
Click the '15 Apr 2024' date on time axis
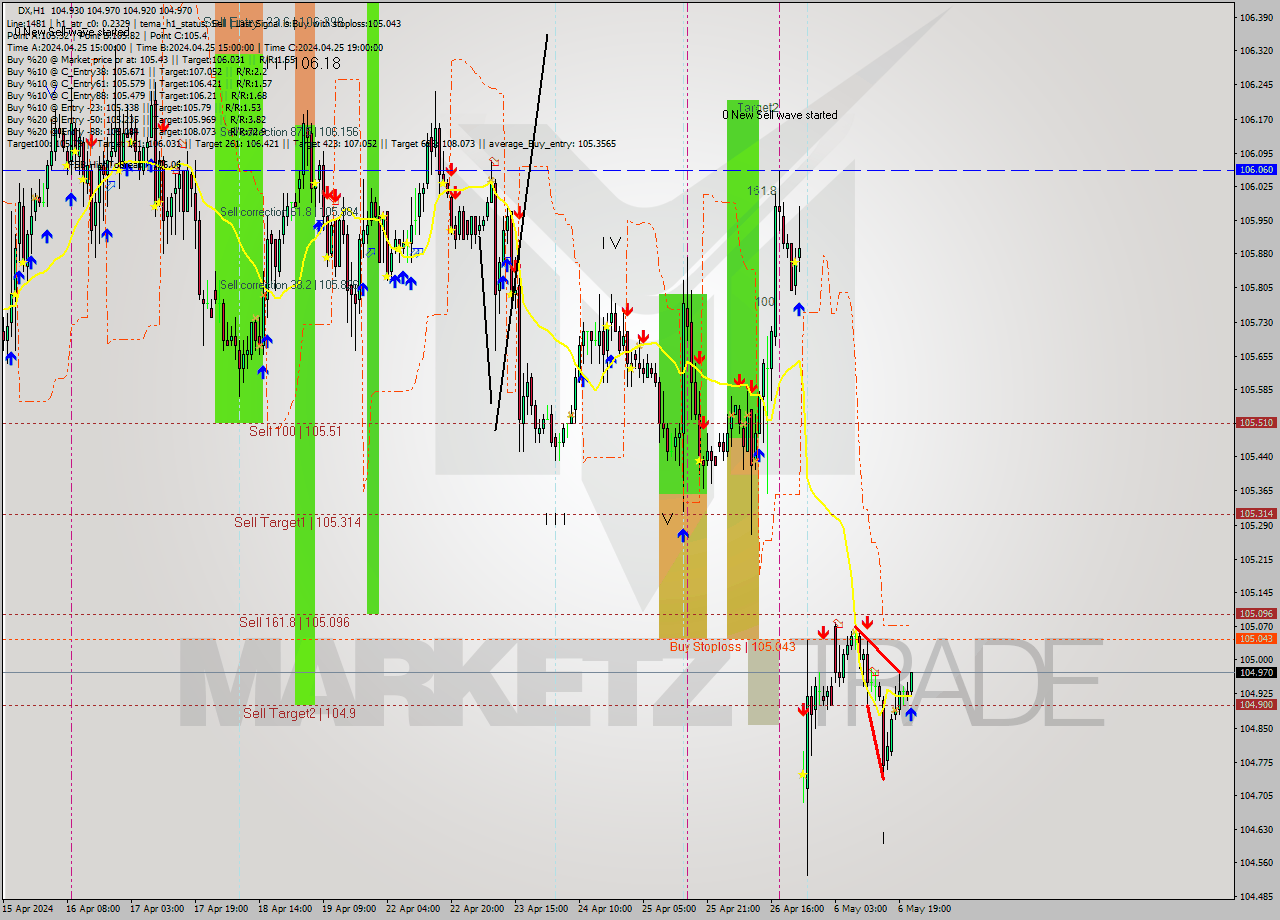pyautogui.click(x=29, y=909)
